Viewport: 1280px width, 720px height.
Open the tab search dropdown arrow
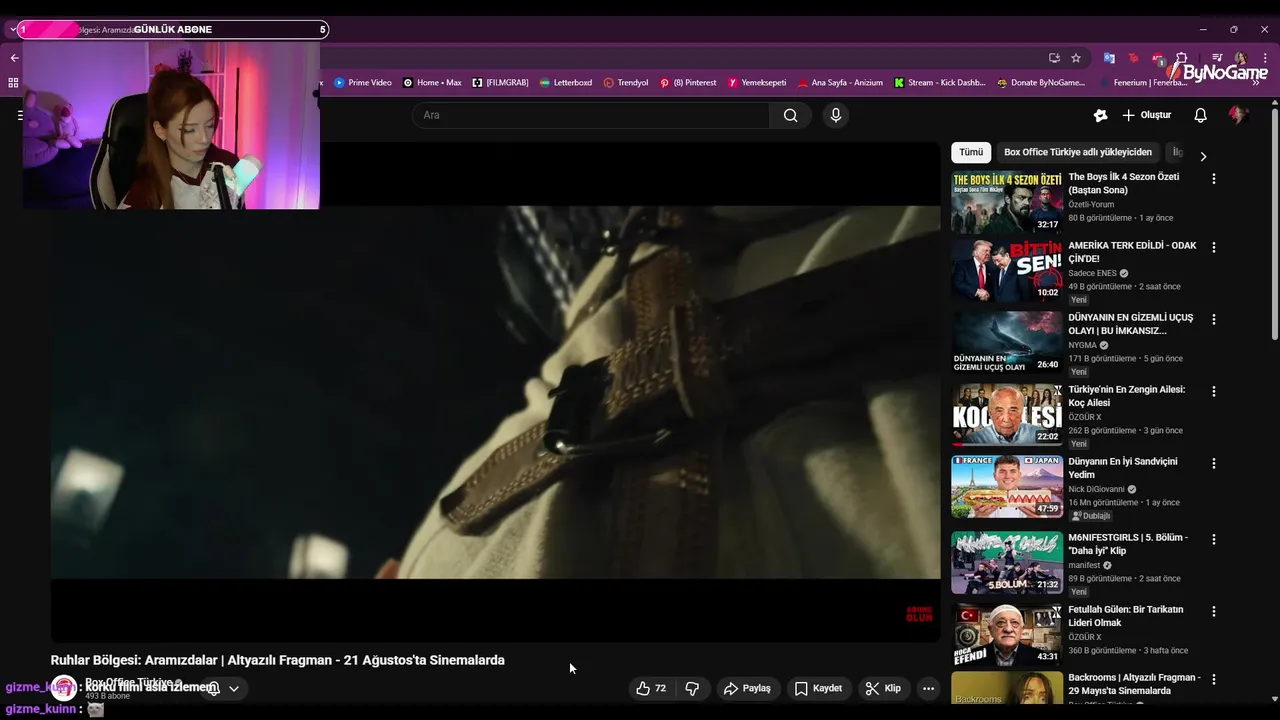coord(12,30)
